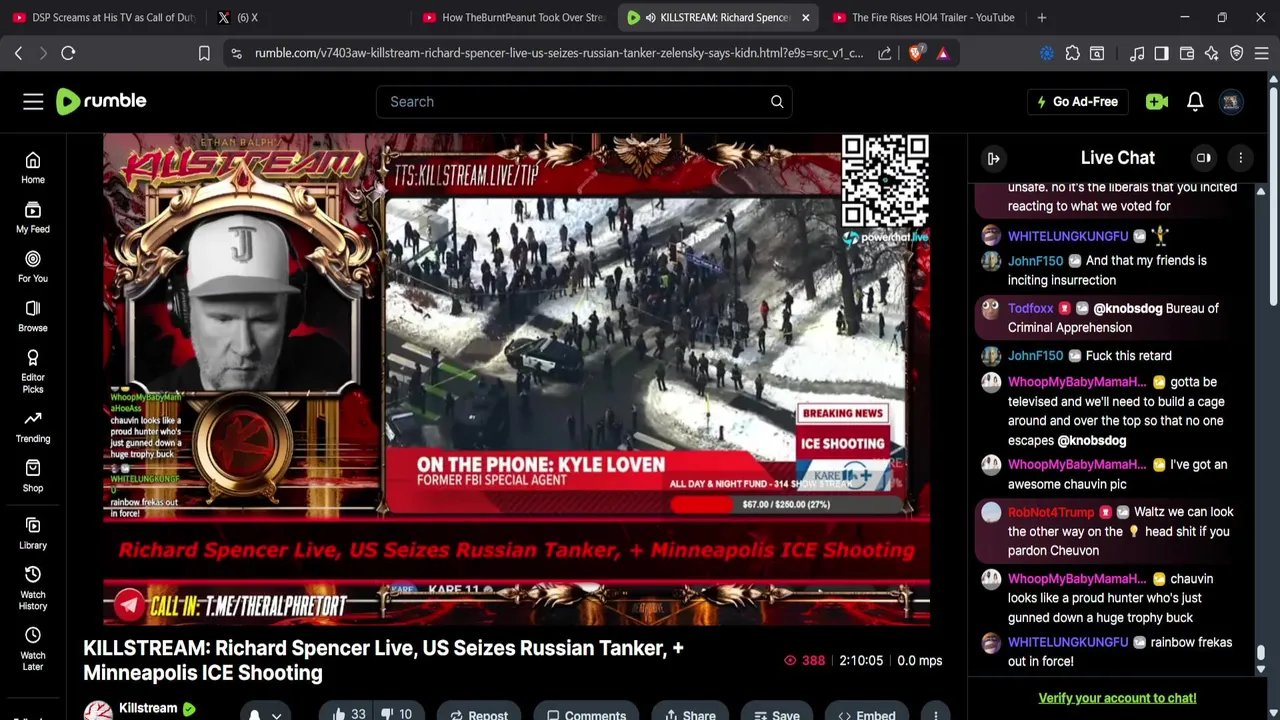Image resolution: width=1280 pixels, height=720 pixels.
Task: Click the green upload video camera icon
Action: click(x=1157, y=101)
